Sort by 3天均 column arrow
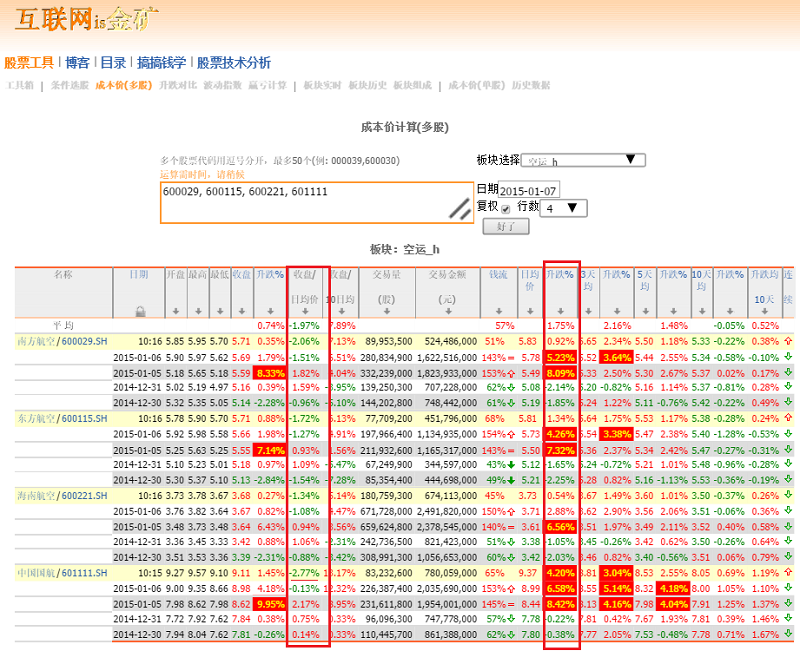The image size is (800, 651). click(588, 311)
